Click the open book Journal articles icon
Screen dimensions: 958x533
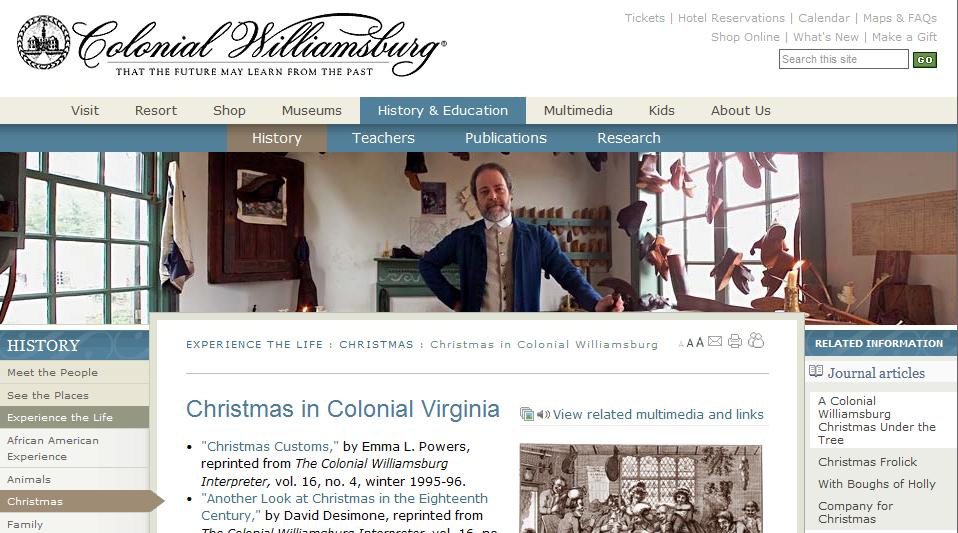[x=816, y=371]
